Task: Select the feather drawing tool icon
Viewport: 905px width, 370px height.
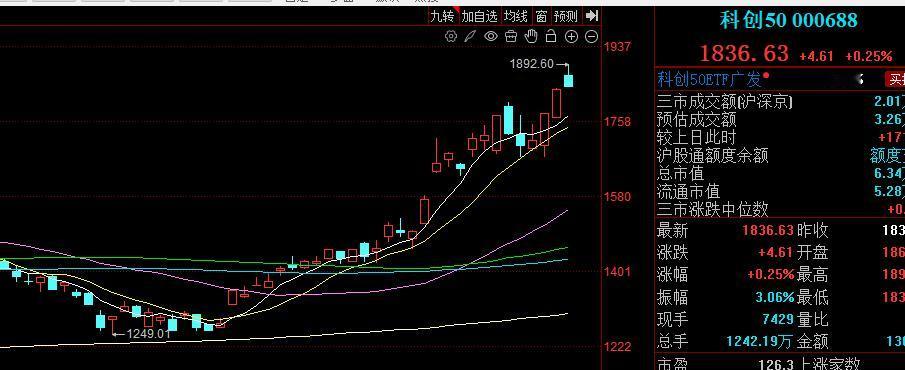Action: 470,36
